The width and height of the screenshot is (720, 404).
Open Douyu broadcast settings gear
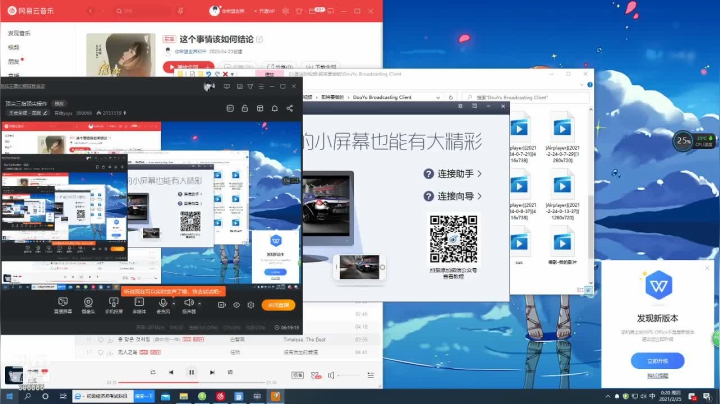[251, 305]
